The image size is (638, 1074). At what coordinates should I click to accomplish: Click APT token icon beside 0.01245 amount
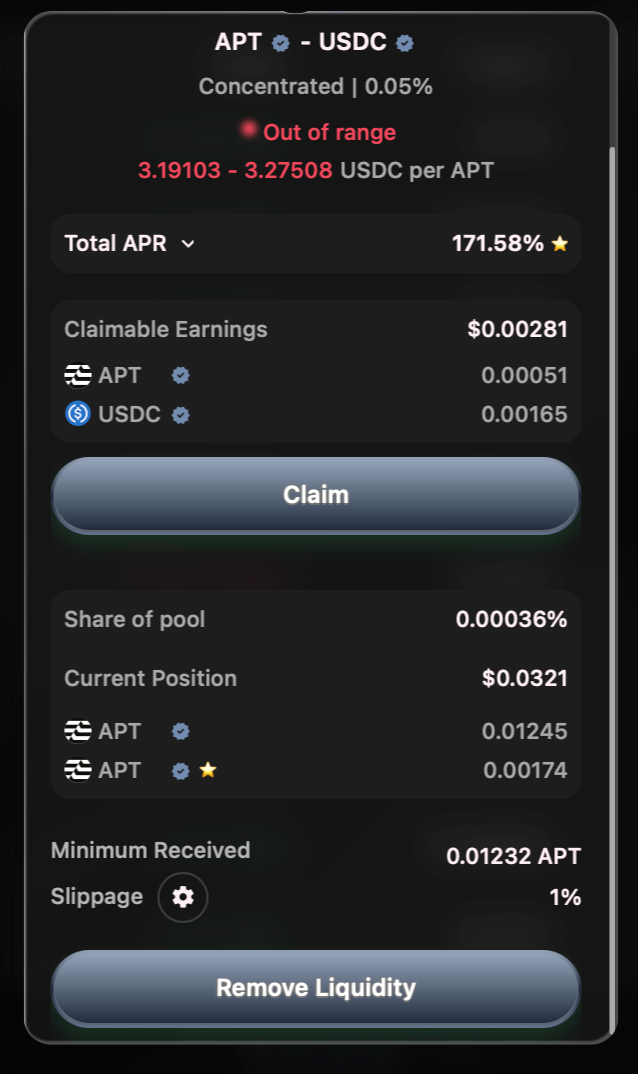78,731
